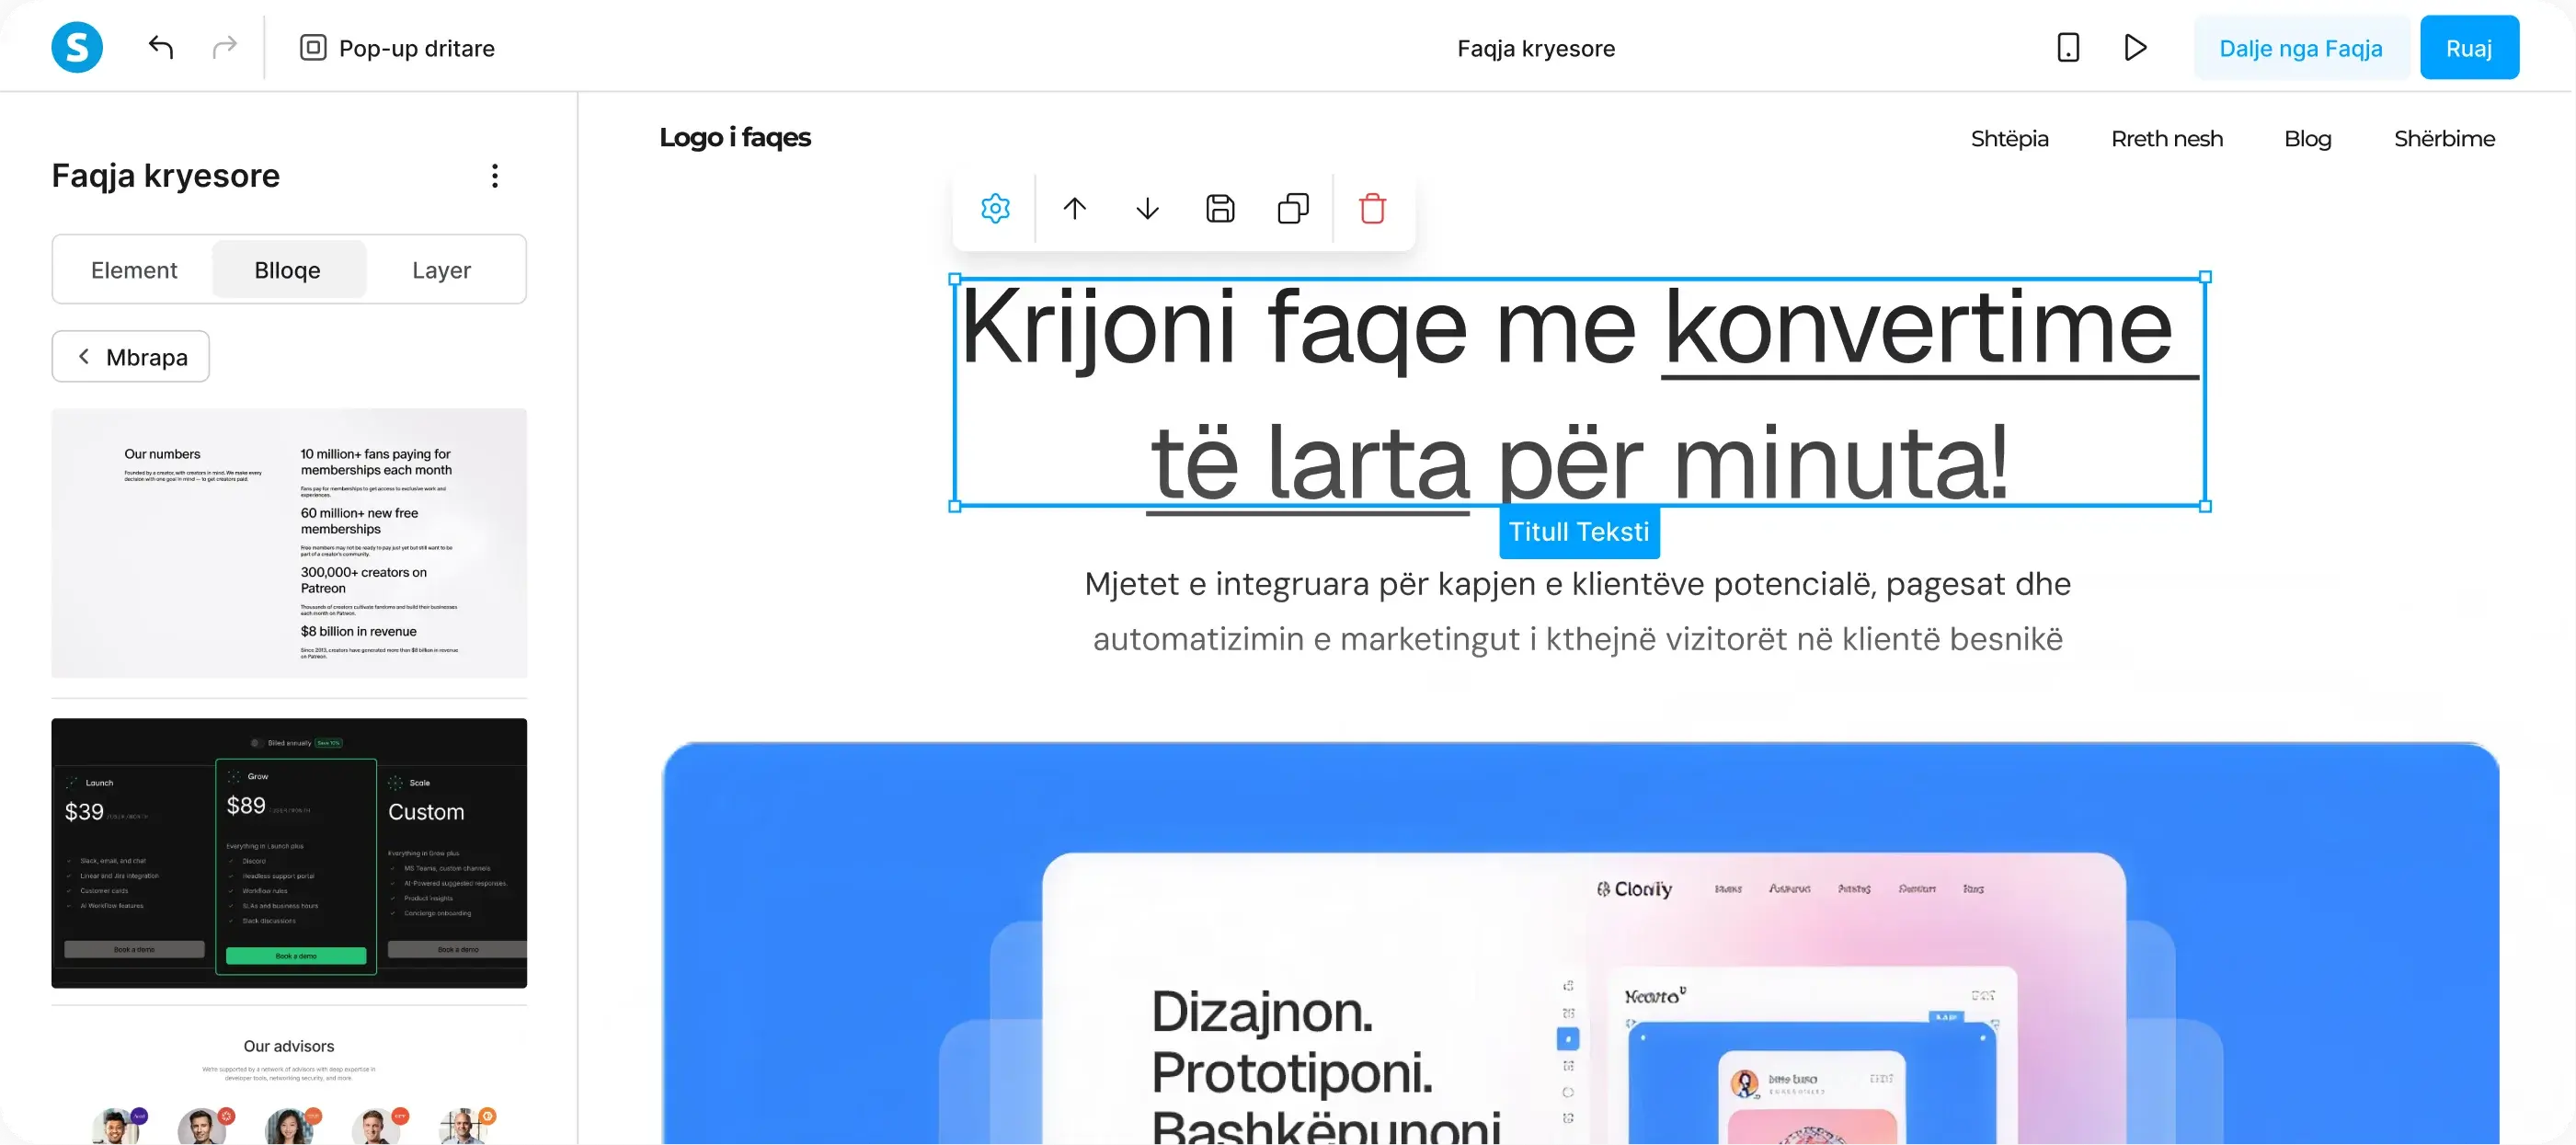The image size is (2576, 1145).
Task: Move the selected heading block up
Action: [x=1075, y=208]
